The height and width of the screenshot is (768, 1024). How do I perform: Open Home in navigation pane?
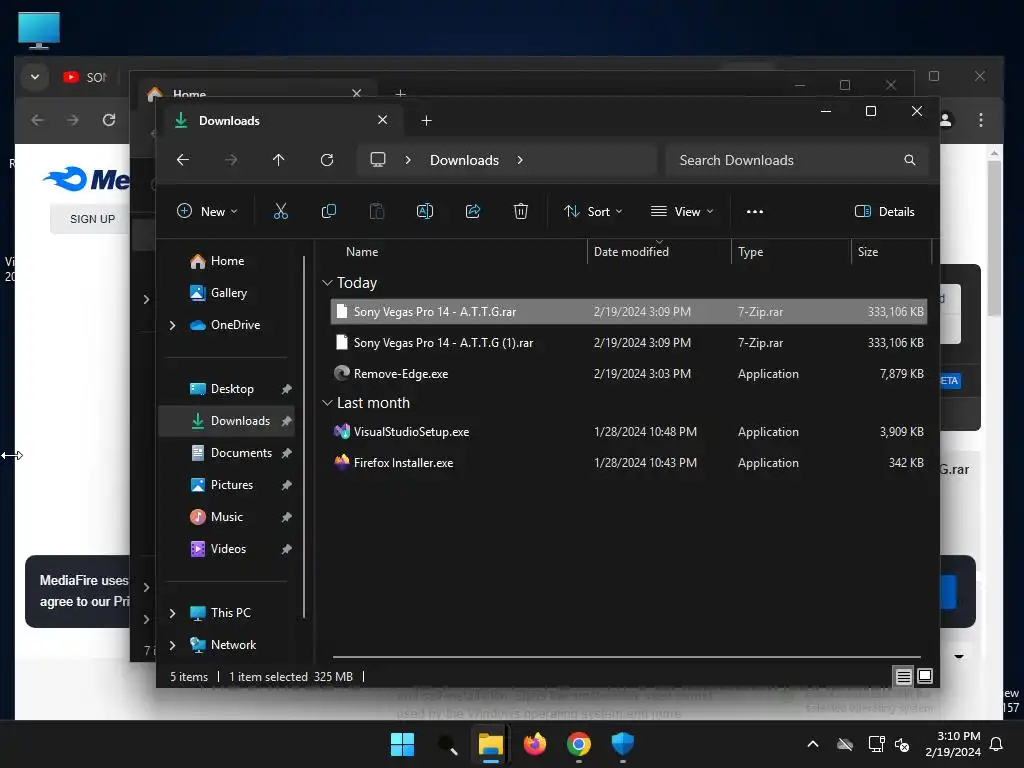click(225, 261)
